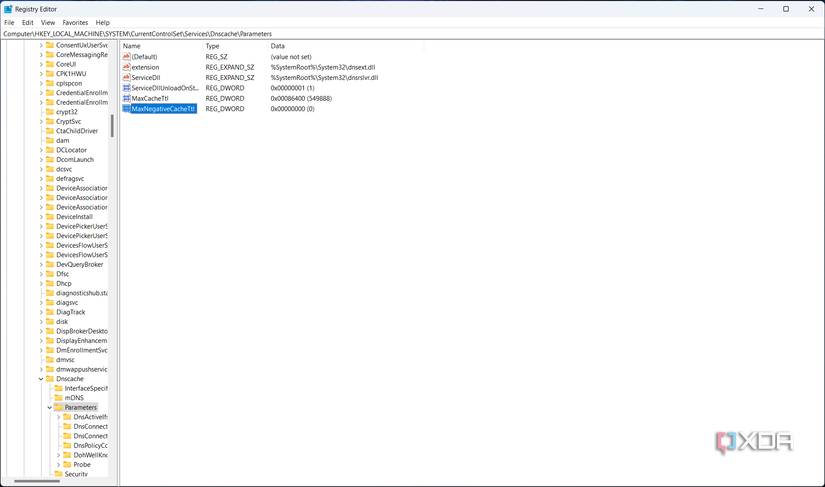Select the MaxCacheTtl value name
The height and width of the screenshot is (487, 825).
click(x=150, y=98)
